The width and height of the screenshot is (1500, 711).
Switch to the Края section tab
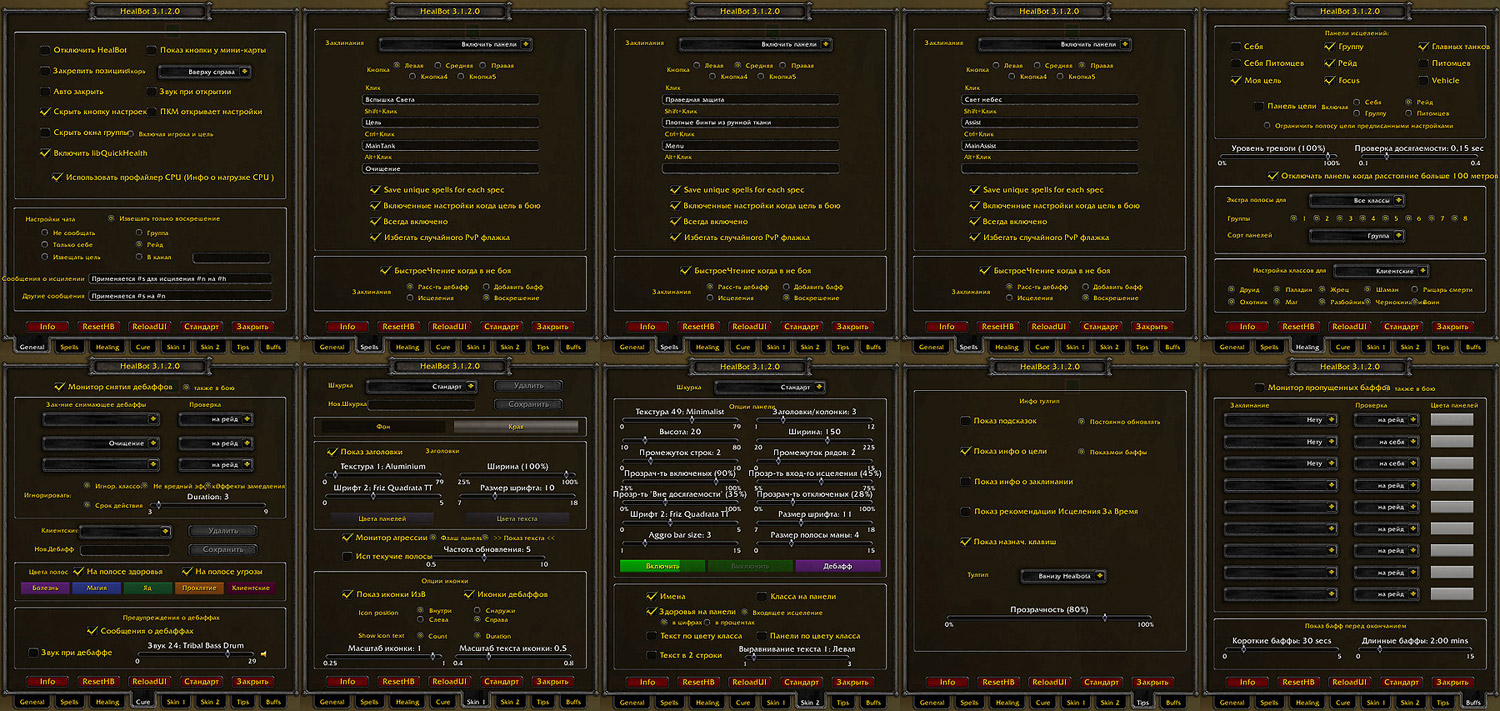(516, 426)
